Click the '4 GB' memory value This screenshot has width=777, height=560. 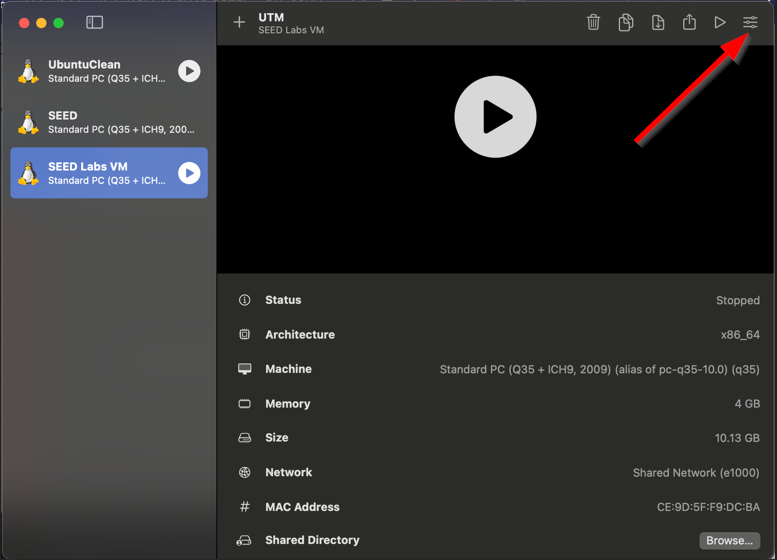tap(747, 404)
